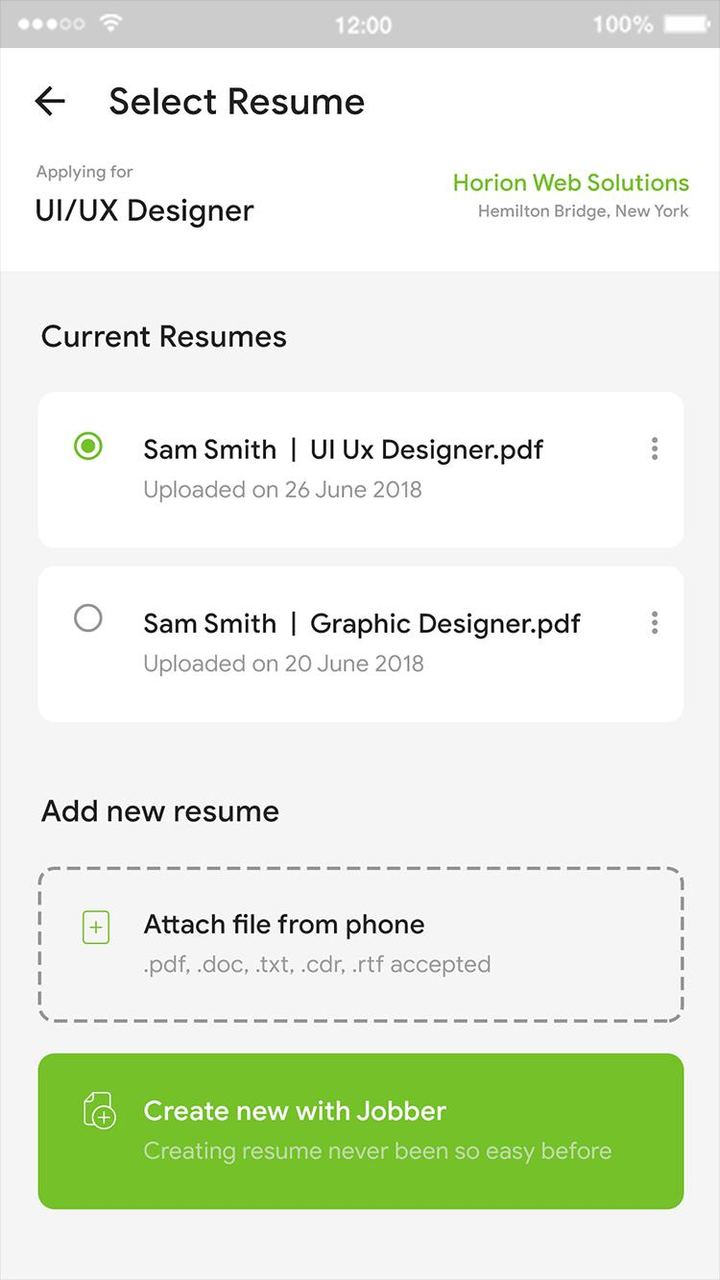Open Horion Web Solutions company link
Viewport: 720px width, 1280px height.
(570, 183)
